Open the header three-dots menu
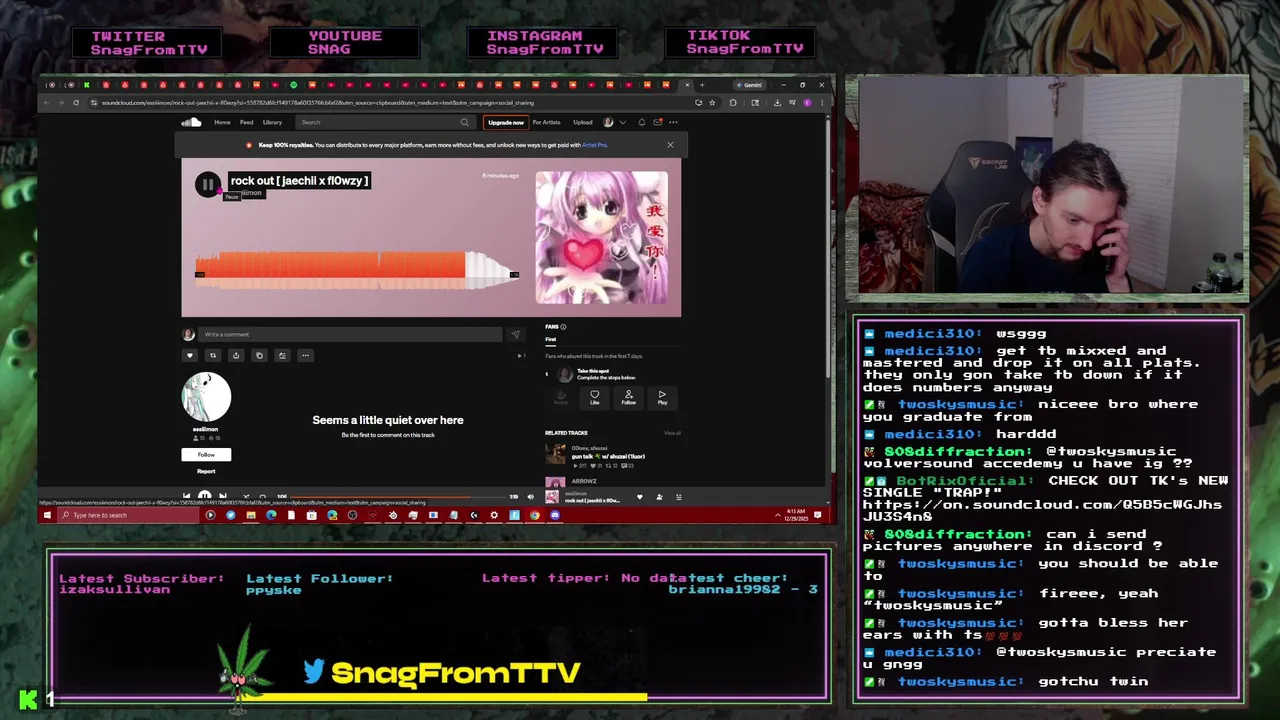This screenshot has height=720, width=1280. coord(673,122)
